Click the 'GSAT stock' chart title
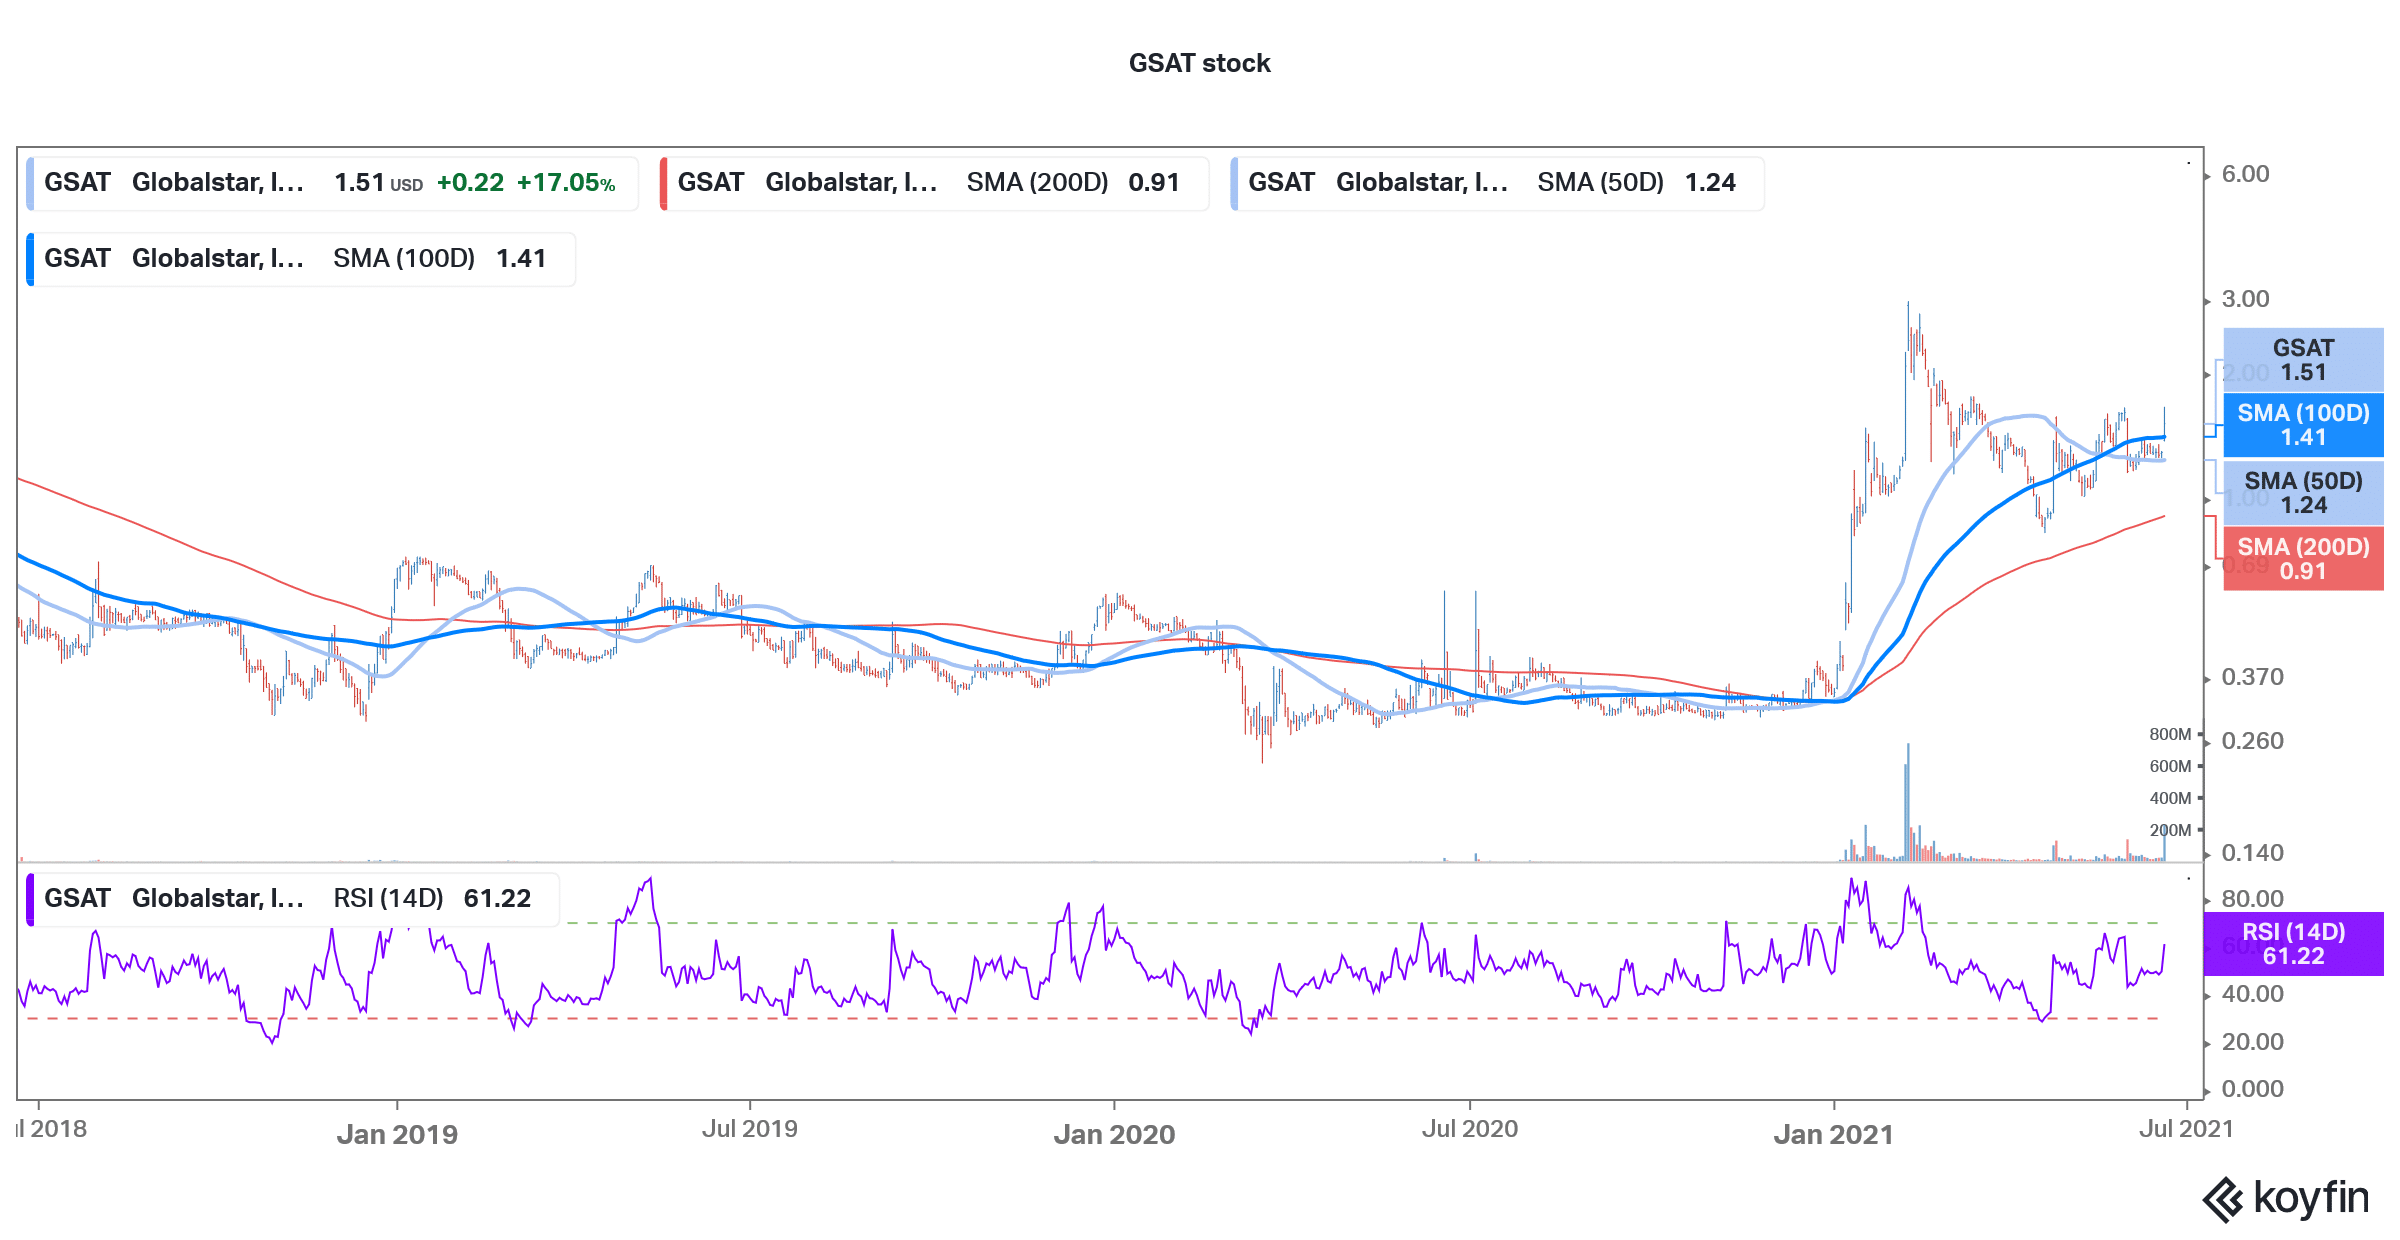Screen dimensions: 2400x1240 pyautogui.click(x=1199, y=63)
